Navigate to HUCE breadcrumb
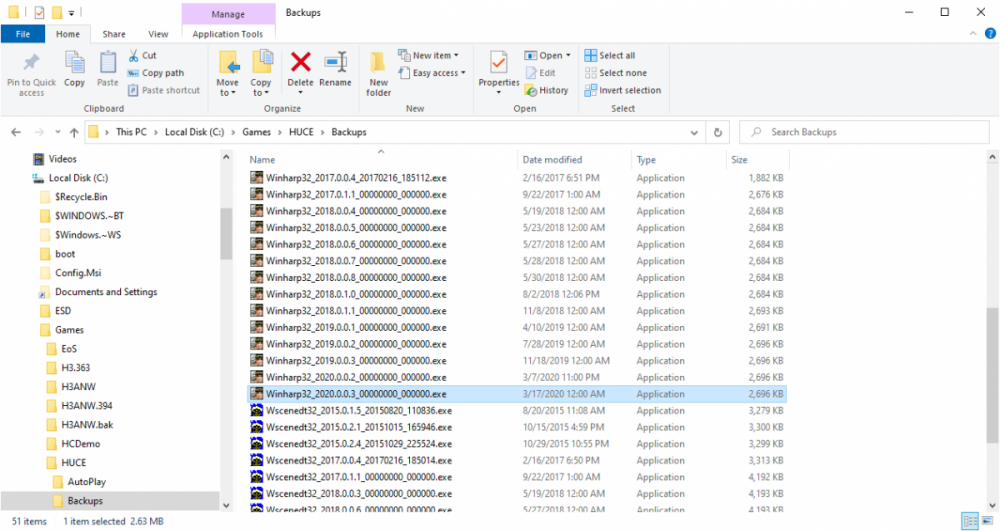Screen dimensions: 1000x531 tap(301, 132)
